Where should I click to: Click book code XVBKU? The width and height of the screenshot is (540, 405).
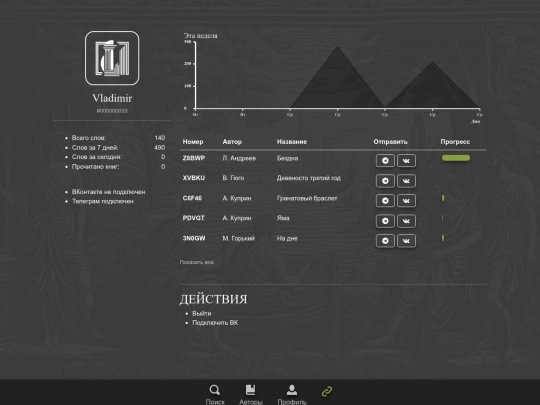pyautogui.click(x=194, y=178)
